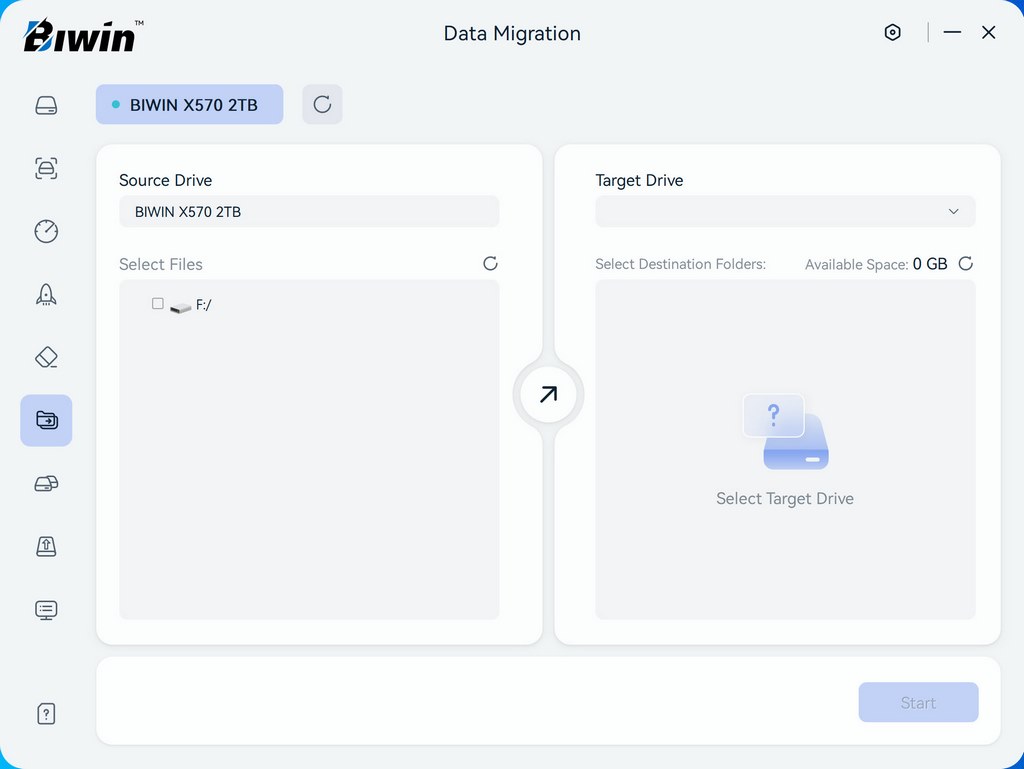
Task: Click the Start button
Action: [x=918, y=703]
